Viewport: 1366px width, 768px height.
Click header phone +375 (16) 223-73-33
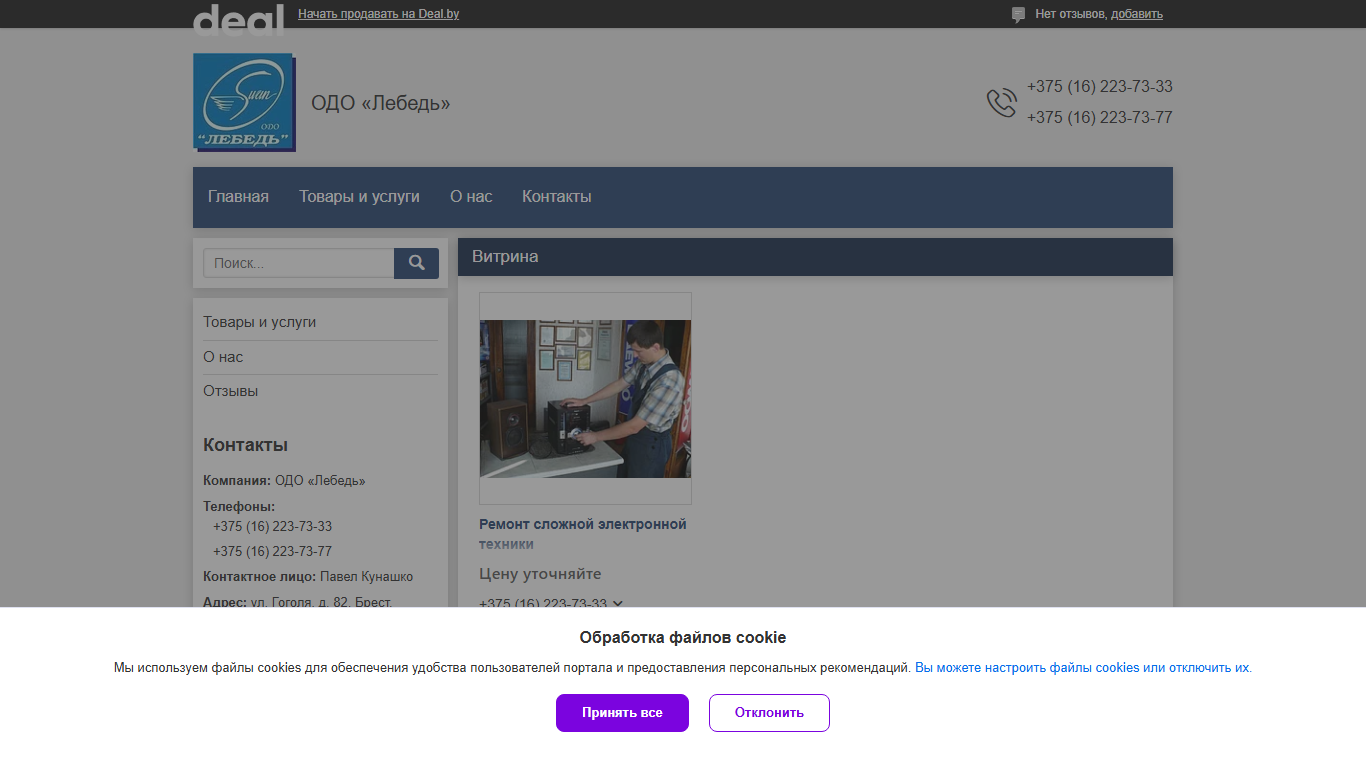tap(1099, 87)
